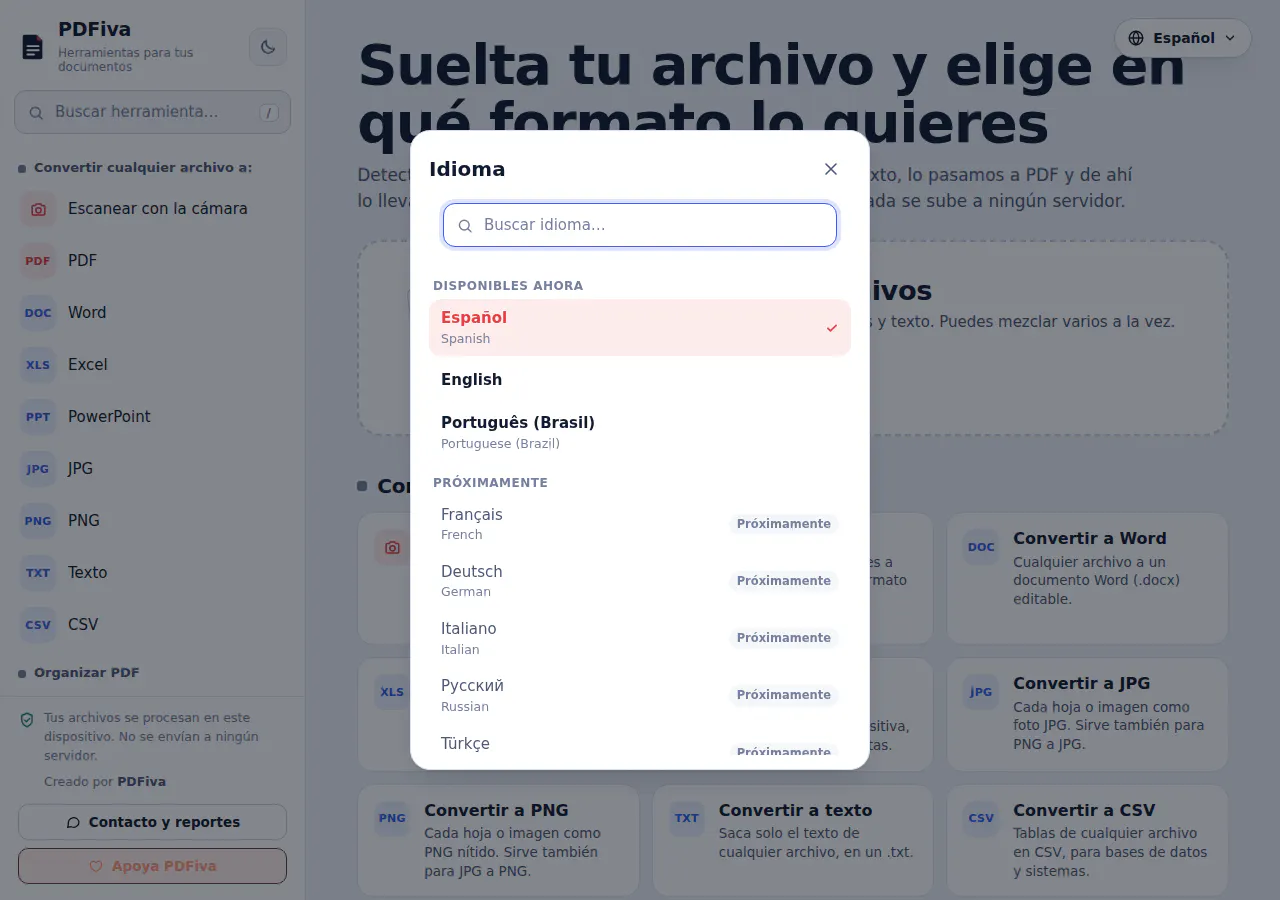Click the JPG icon on Convertir a JPG card

[x=981, y=692]
